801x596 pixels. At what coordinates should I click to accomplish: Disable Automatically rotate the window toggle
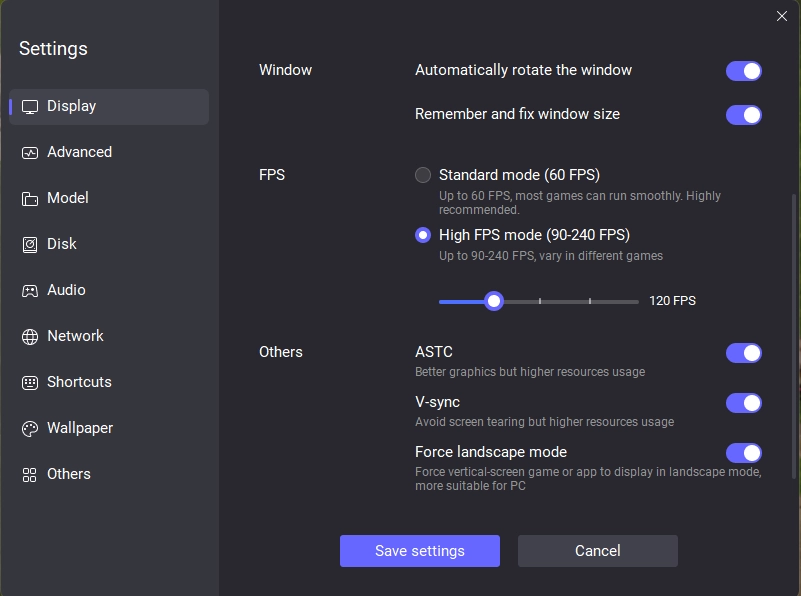pyautogui.click(x=744, y=71)
